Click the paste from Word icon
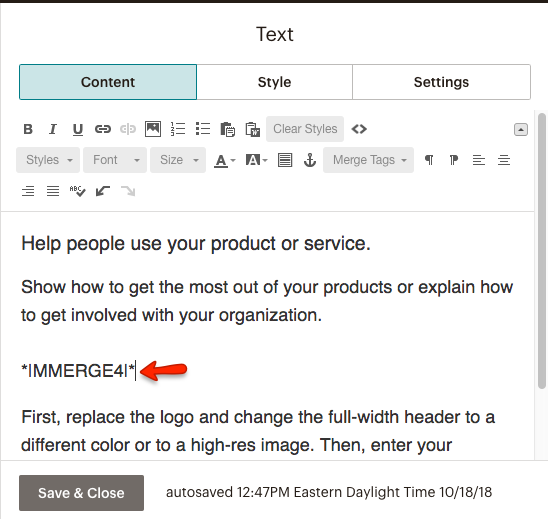Image resolution: width=548 pixels, height=519 pixels. (x=253, y=129)
